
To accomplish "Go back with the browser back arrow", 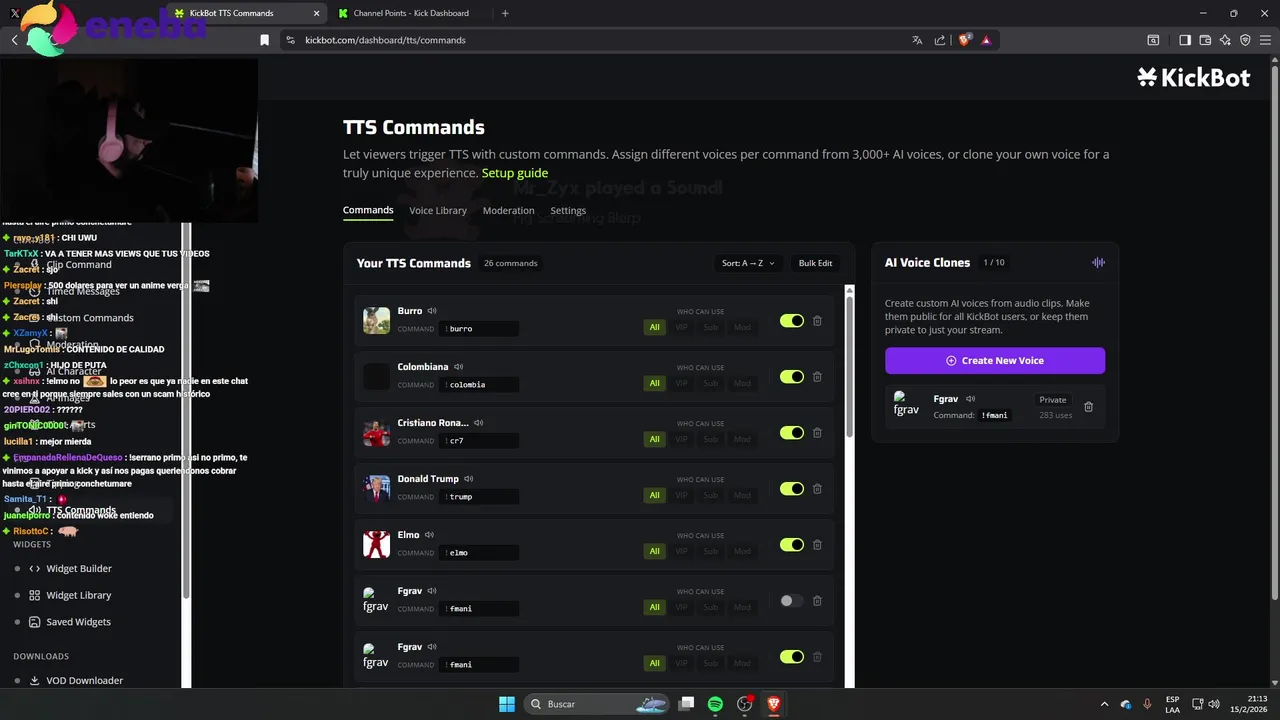I will tap(14, 40).
